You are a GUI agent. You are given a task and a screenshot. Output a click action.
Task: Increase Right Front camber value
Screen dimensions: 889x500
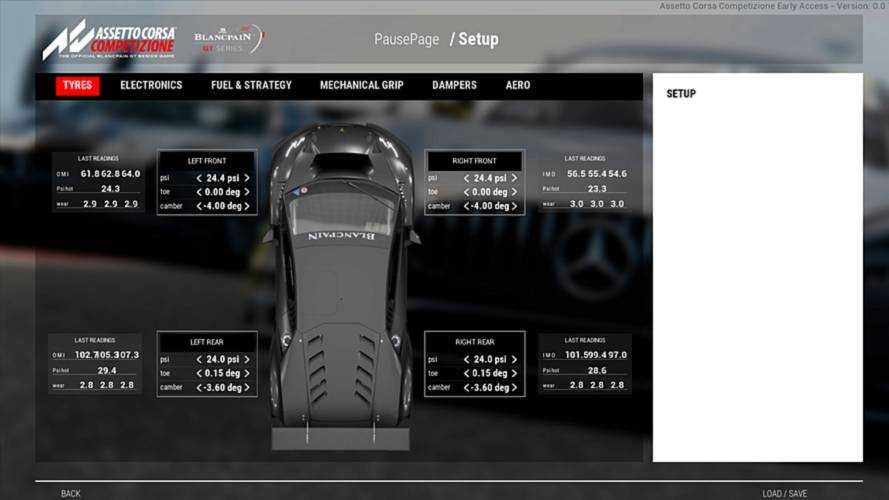point(514,206)
